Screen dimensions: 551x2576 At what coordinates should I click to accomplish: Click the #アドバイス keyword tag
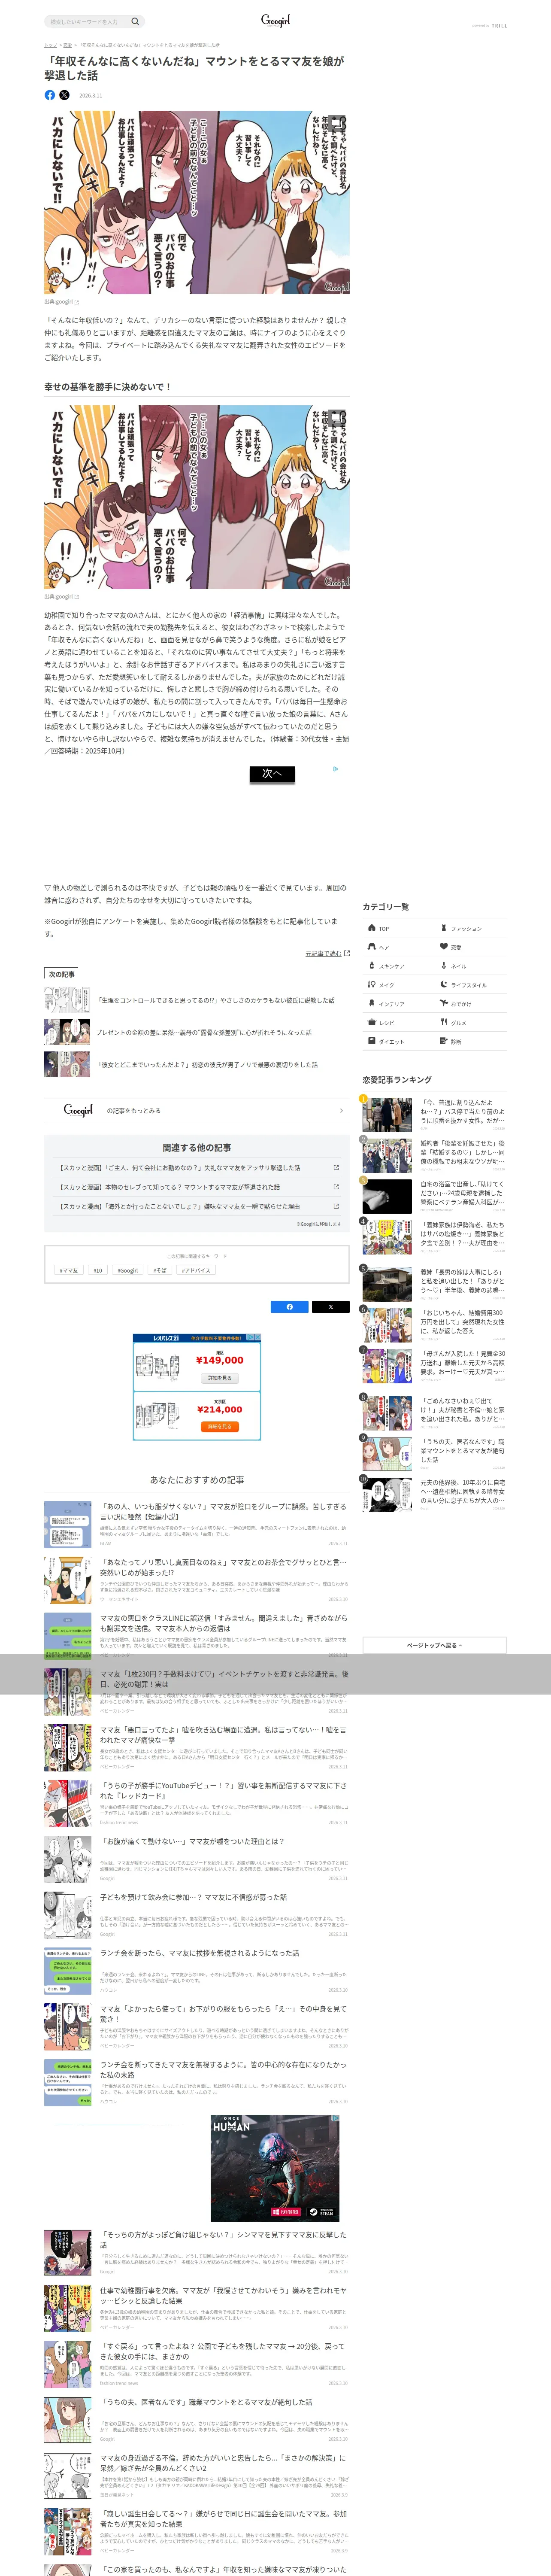click(196, 1270)
